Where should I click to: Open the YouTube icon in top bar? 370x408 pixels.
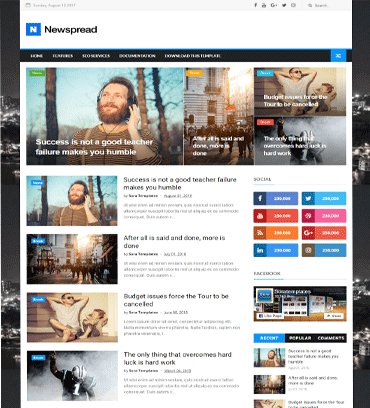[x=264, y=5]
